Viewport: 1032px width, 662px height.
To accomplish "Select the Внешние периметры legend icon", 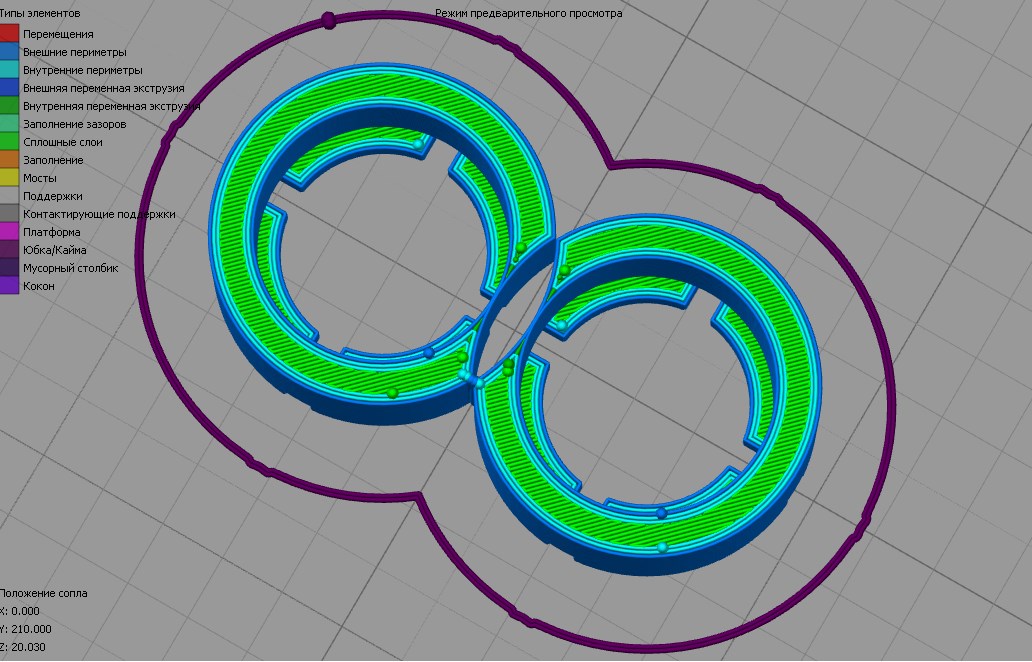I will [10, 49].
